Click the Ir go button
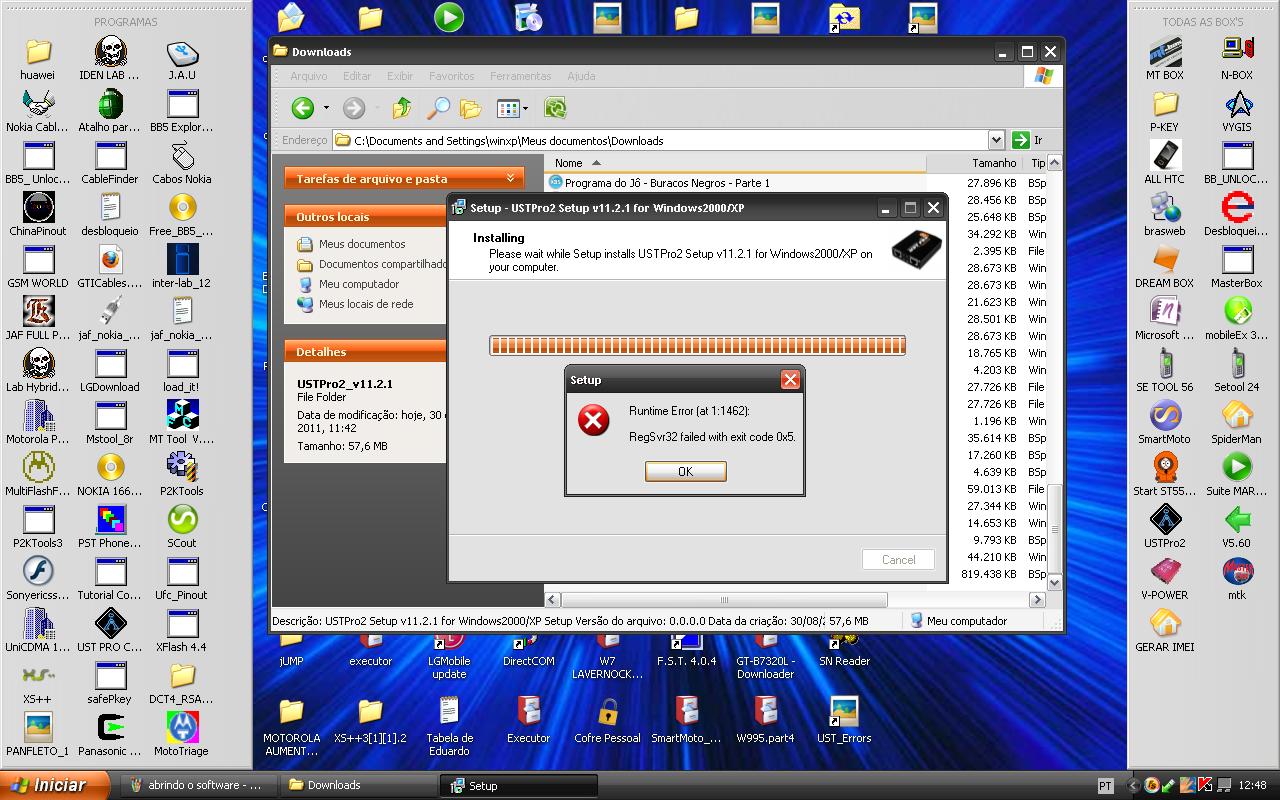Image resolution: width=1280 pixels, height=800 pixels. [x=1028, y=140]
